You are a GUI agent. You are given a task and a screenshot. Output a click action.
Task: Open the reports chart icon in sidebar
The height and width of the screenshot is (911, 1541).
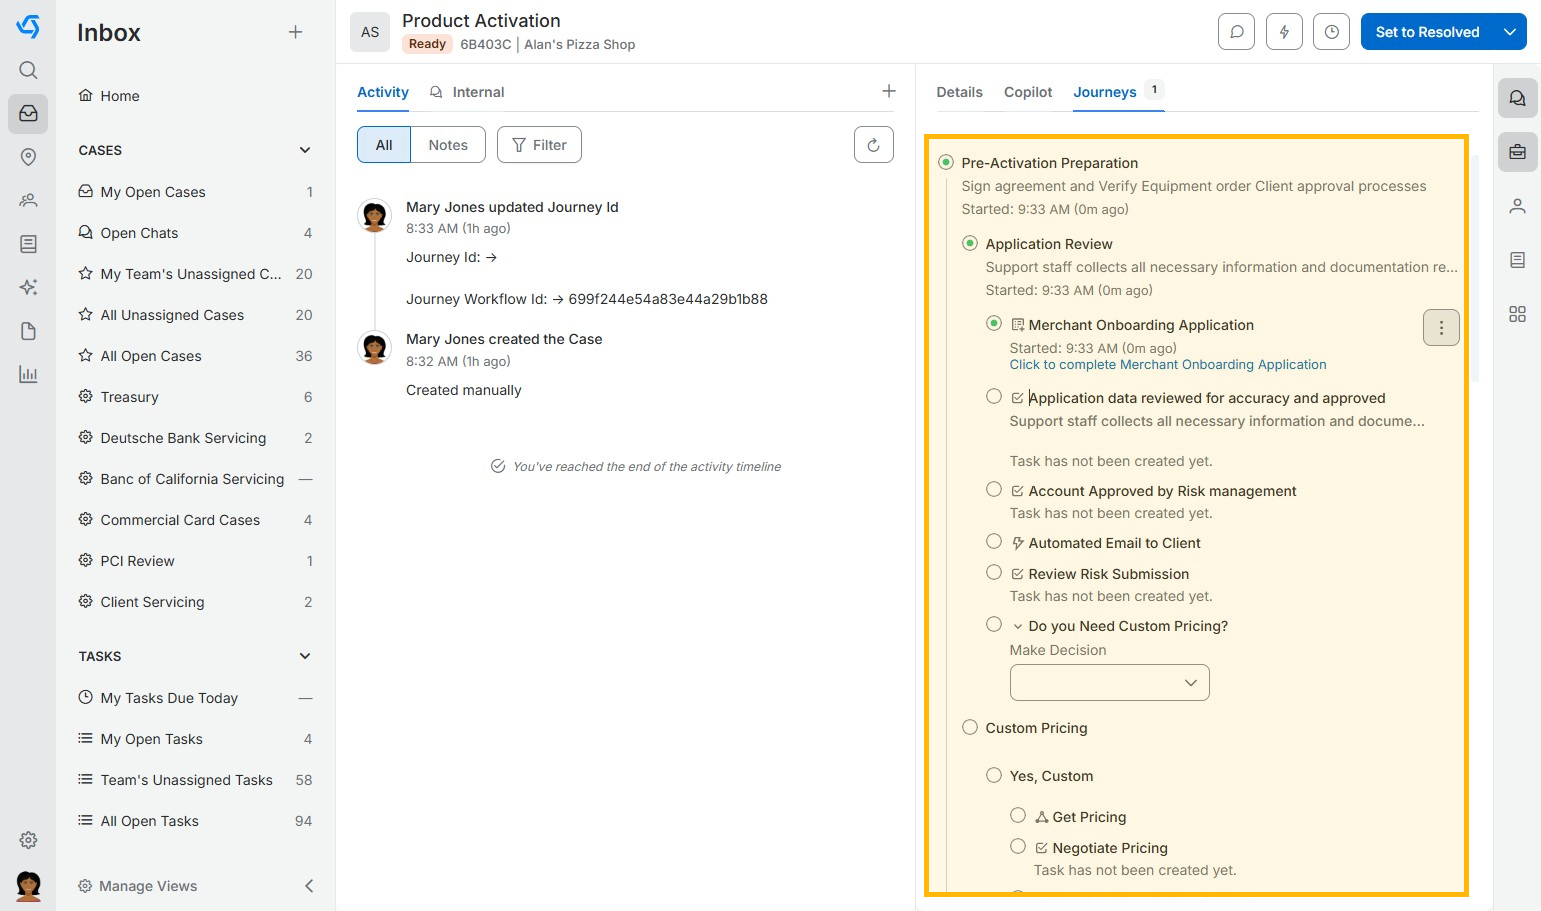pyautogui.click(x=28, y=375)
